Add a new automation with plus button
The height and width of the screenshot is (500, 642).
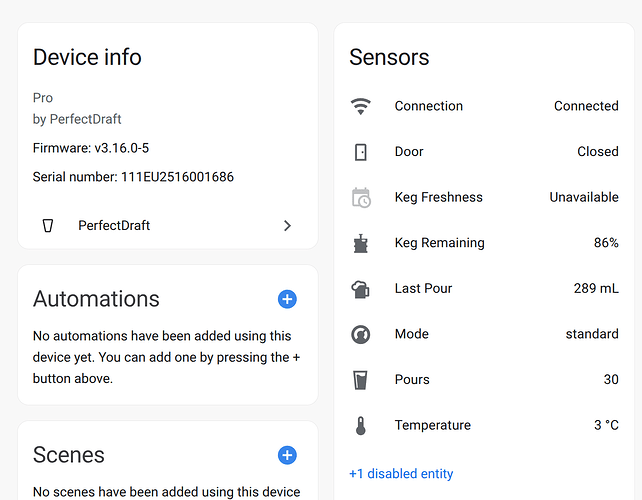coord(287,299)
